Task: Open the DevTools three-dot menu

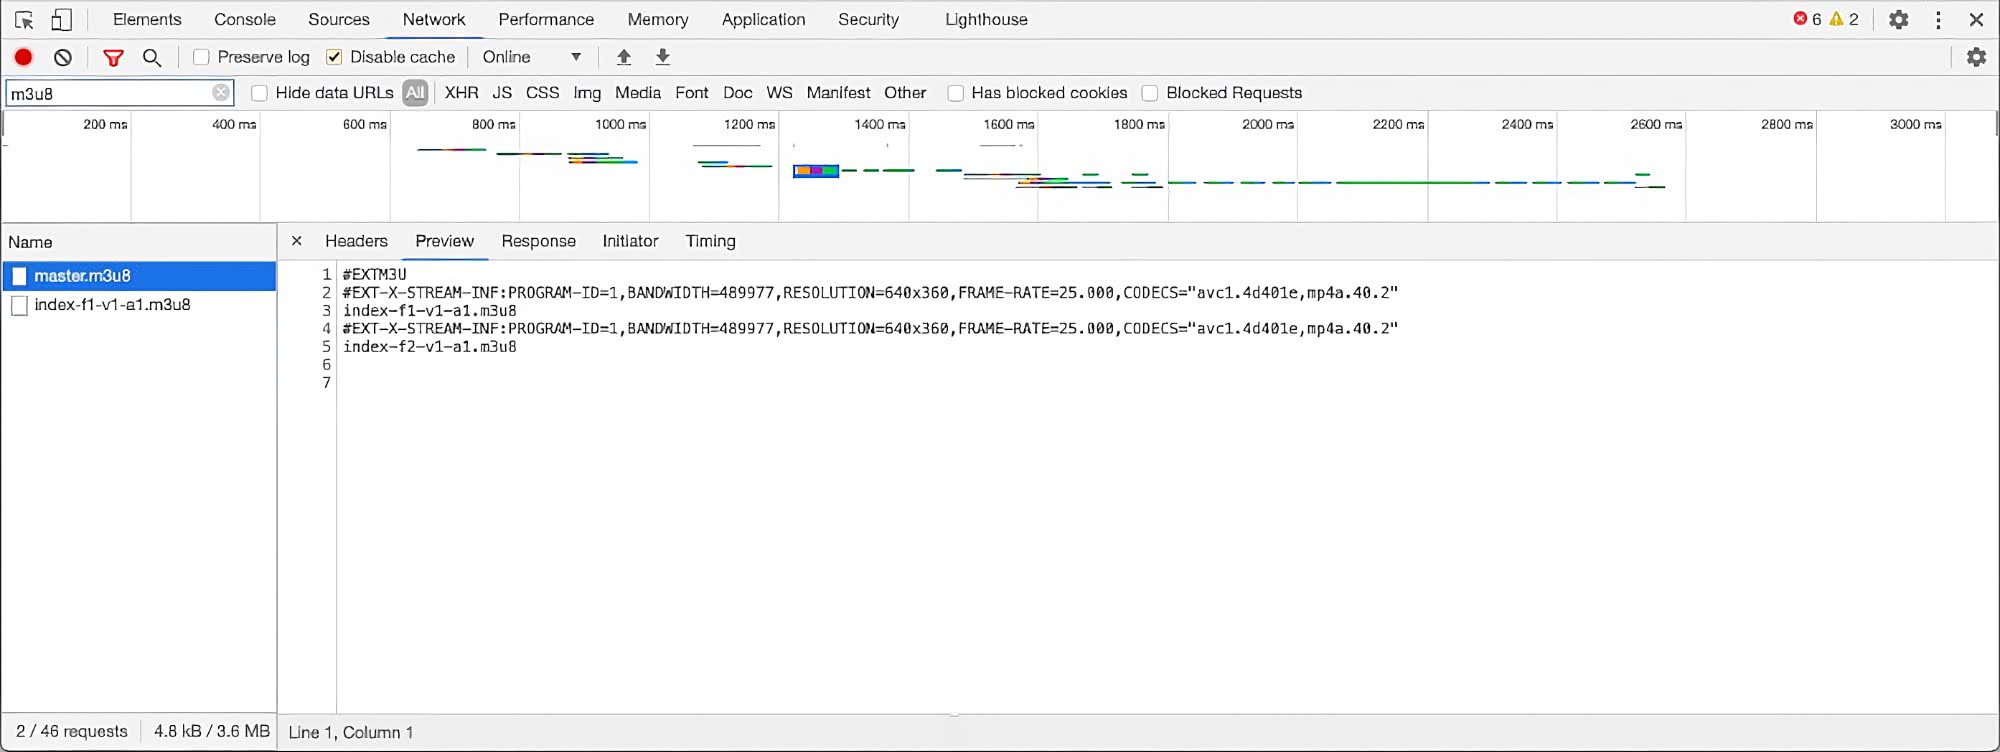Action: 1938,20
